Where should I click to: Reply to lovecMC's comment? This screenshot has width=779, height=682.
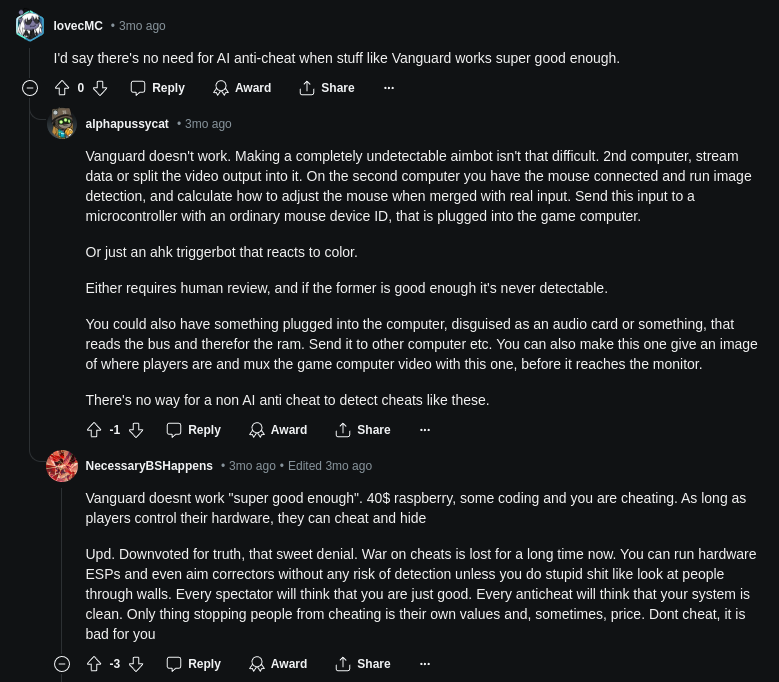click(x=158, y=88)
